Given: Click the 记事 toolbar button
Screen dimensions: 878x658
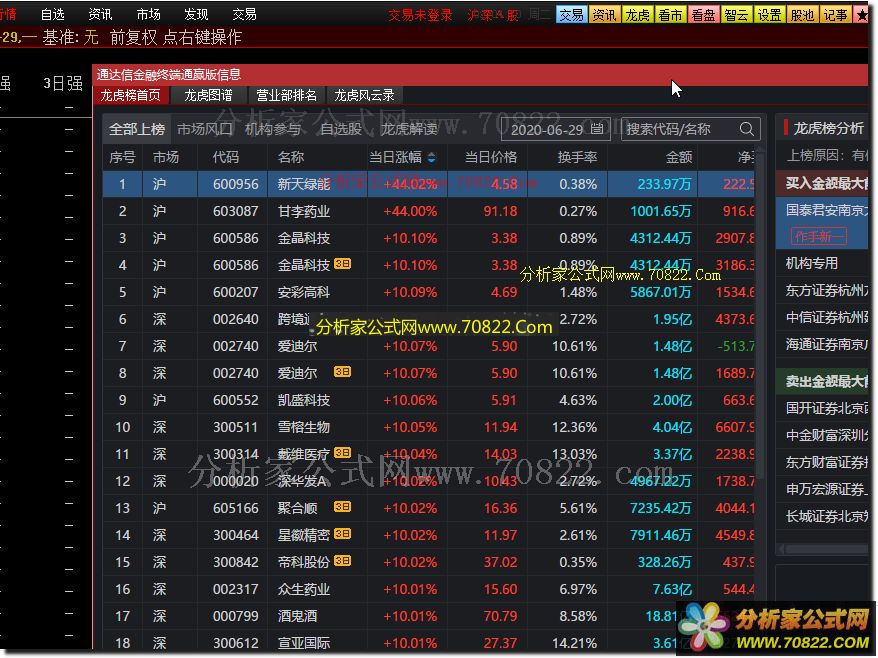Looking at the screenshot, I should click(x=835, y=15).
